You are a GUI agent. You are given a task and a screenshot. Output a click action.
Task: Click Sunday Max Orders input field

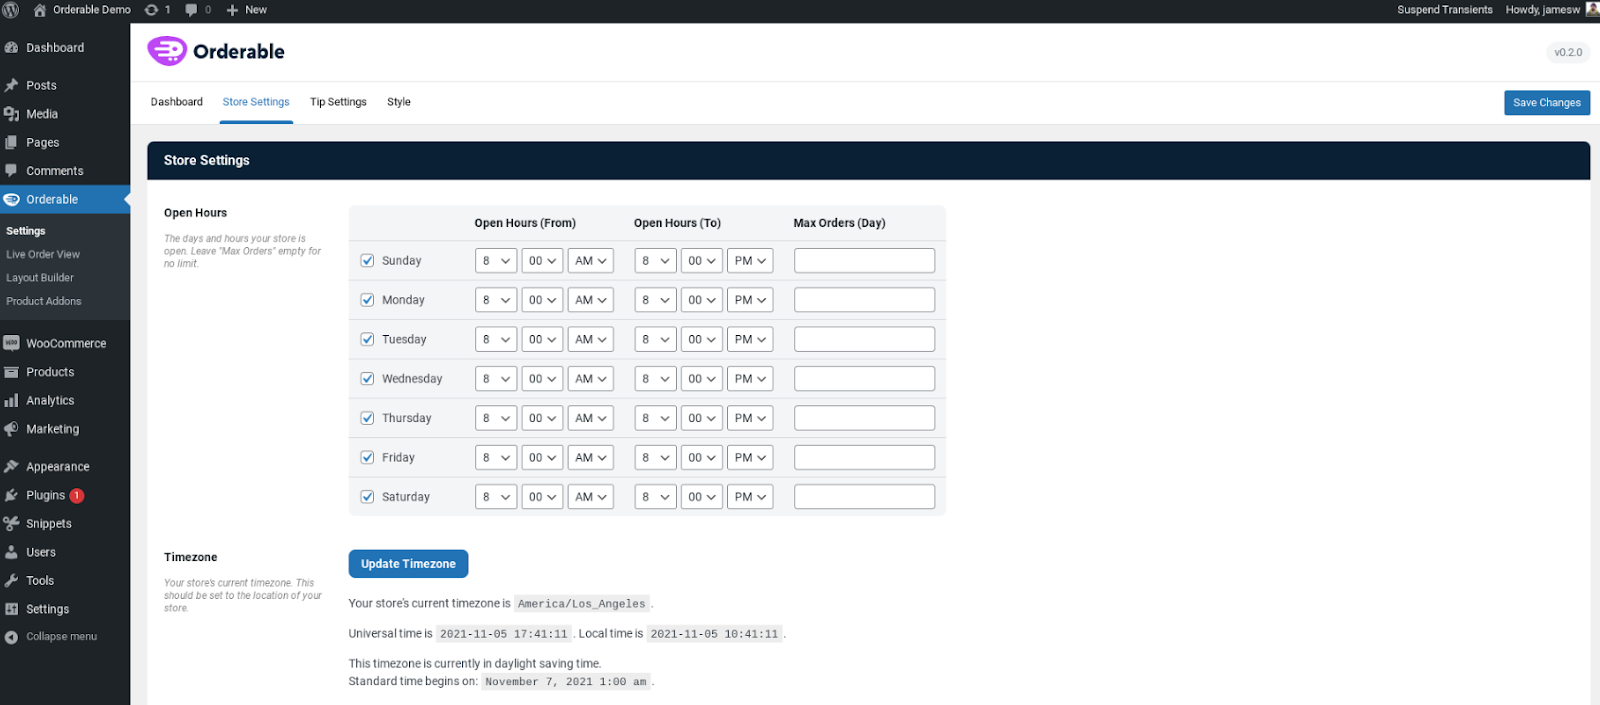(865, 261)
